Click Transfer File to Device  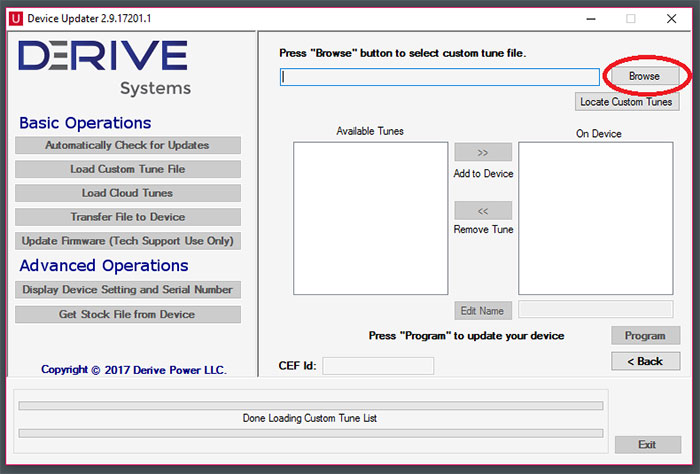(x=128, y=217)
